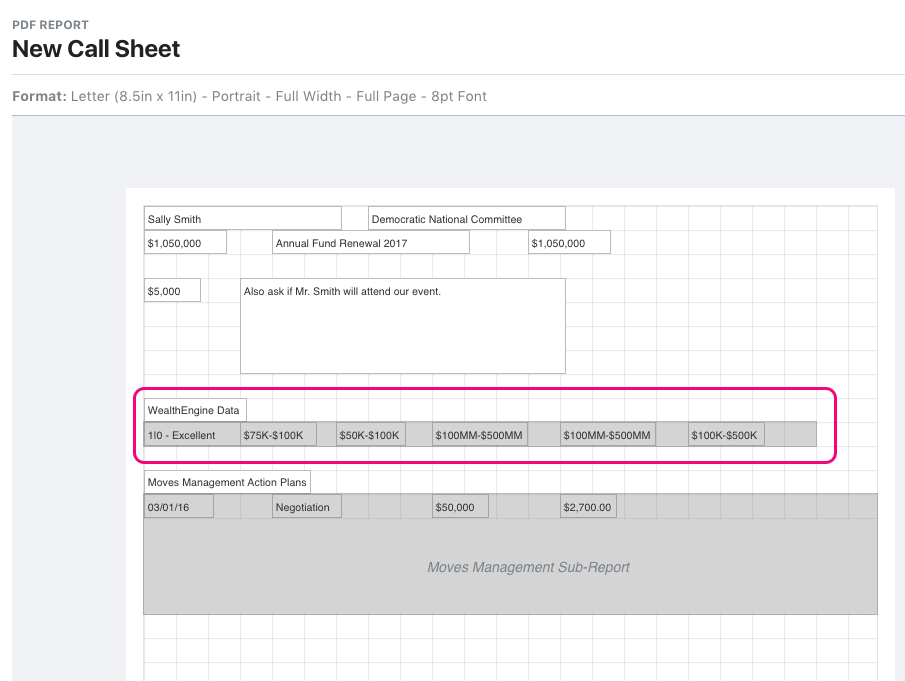Click the Moves Management Sub-Report placeholder area
The height and width of the screenshot is (681, 905).
coord(528,567)
